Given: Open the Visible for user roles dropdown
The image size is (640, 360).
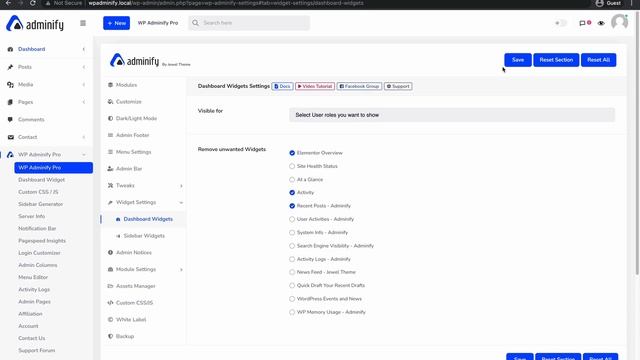Looking at the screenshot, I should (452, 115).
